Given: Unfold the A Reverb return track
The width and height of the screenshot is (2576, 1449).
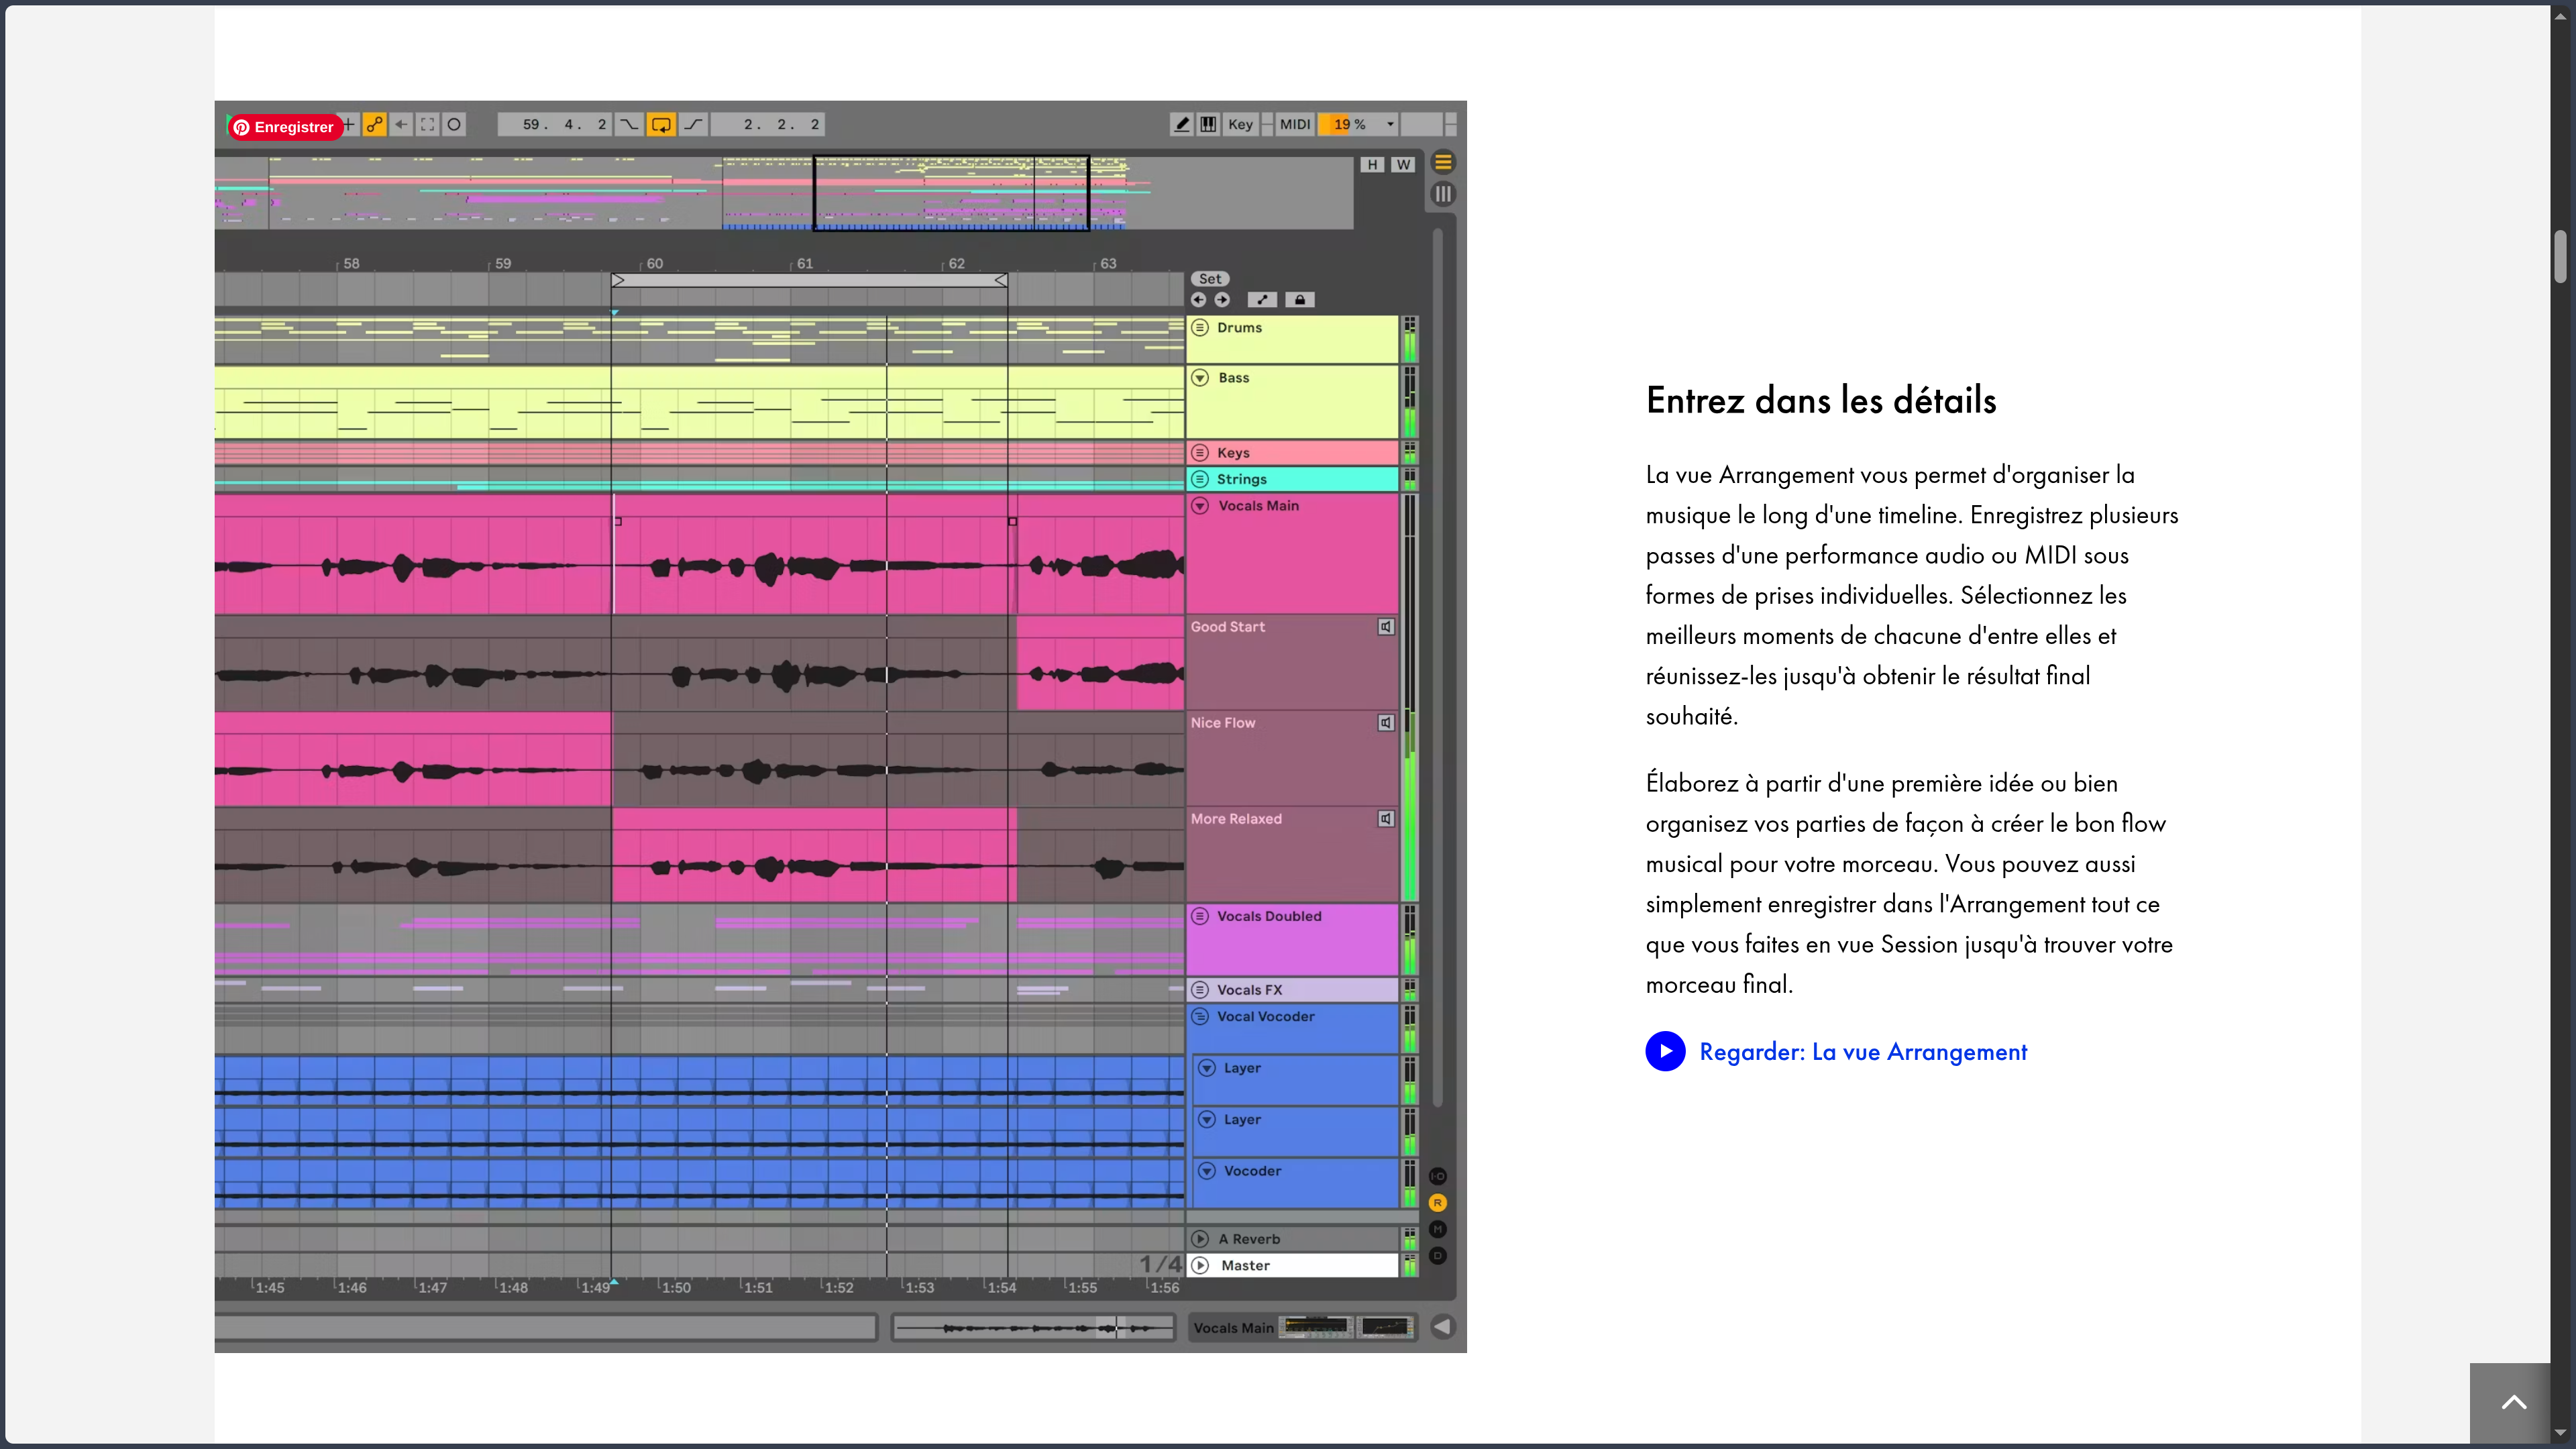Looking at the screenshot, I should tap(1200, 1239).
